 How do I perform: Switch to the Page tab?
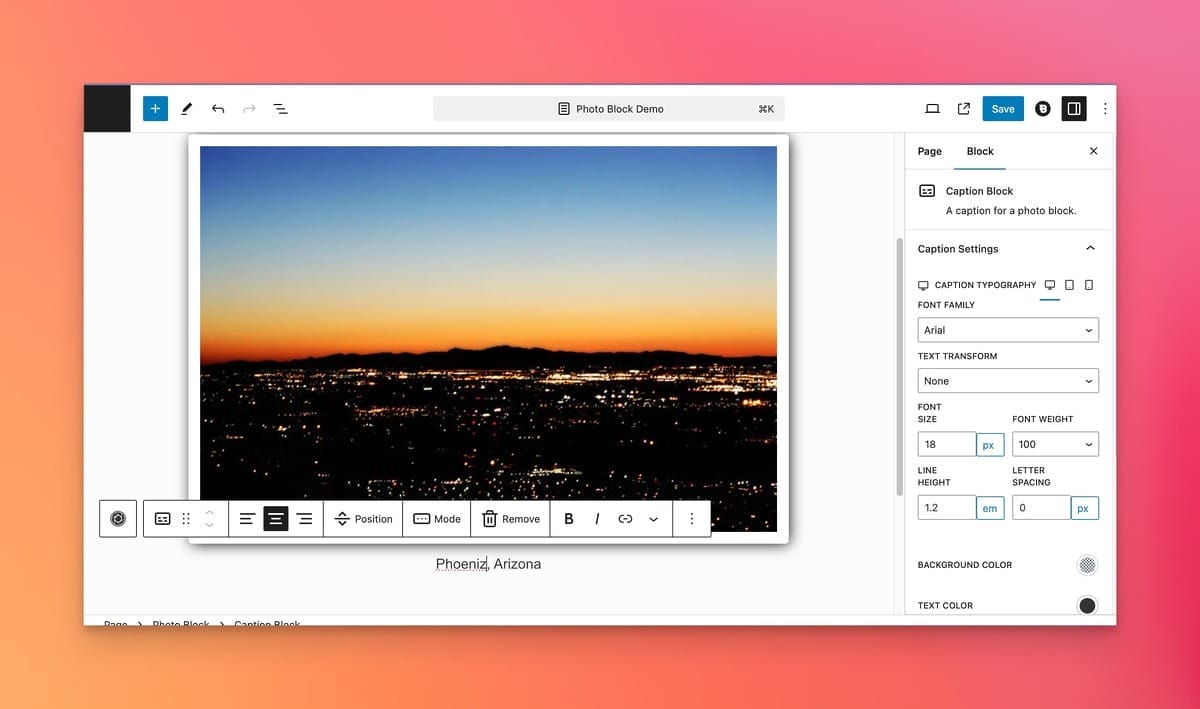929,151
